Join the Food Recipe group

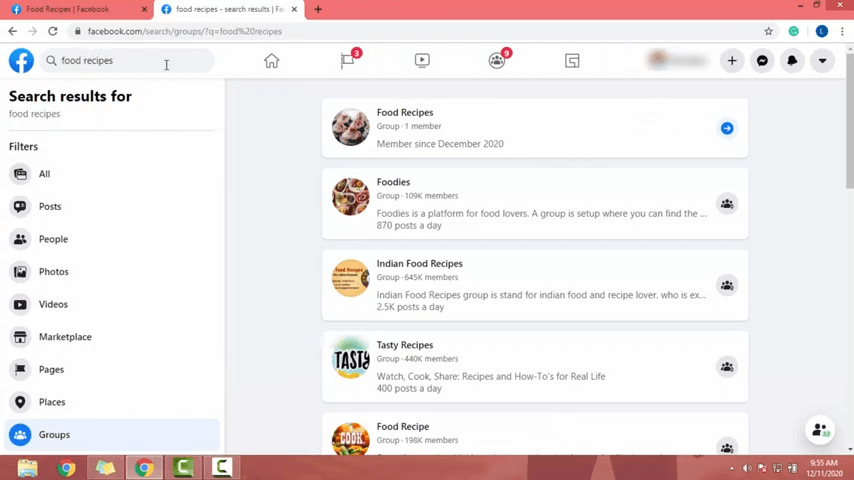(727, 448)
